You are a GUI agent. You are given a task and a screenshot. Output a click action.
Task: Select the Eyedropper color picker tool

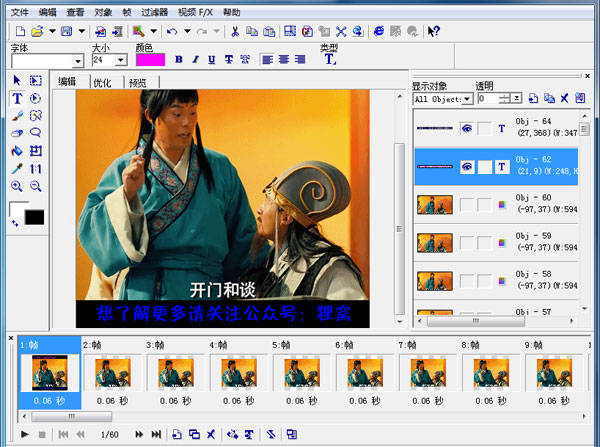pos(17,168)
